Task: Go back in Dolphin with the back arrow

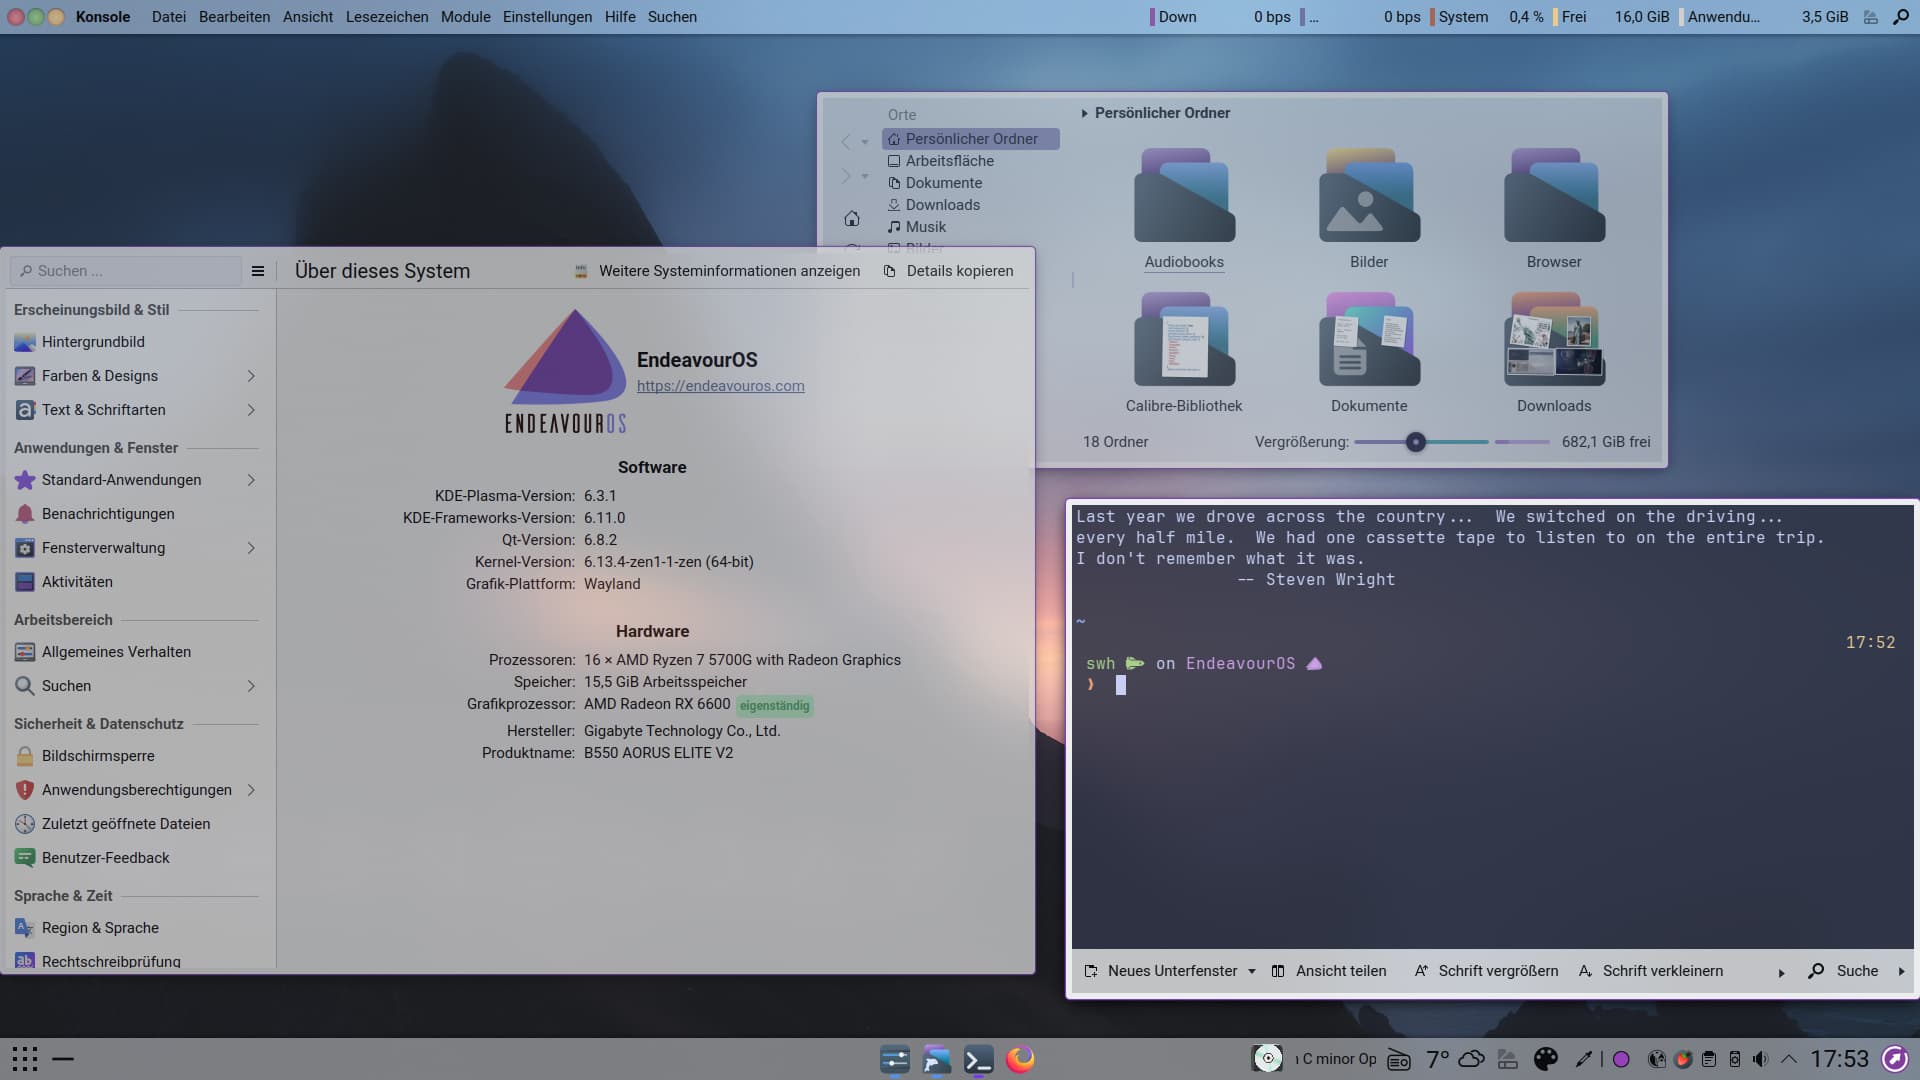Action: point(846,142)
